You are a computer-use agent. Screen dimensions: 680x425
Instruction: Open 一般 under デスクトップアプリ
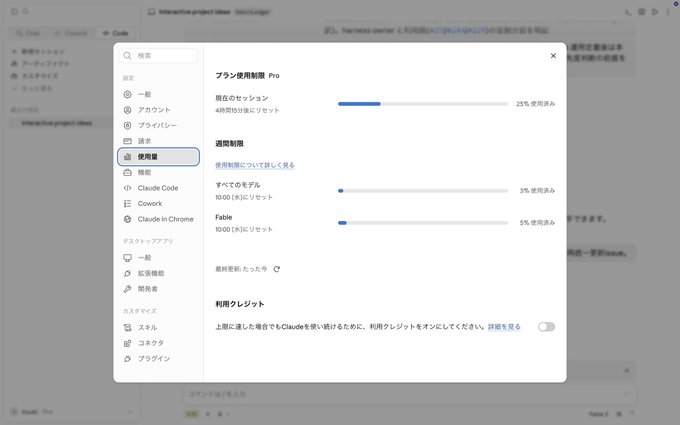pyautogui.click(x=158, y=258)
